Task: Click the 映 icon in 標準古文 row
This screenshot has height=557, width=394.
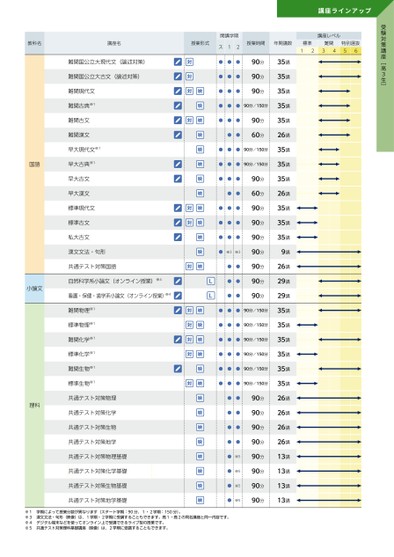Action: pos(200,222)
